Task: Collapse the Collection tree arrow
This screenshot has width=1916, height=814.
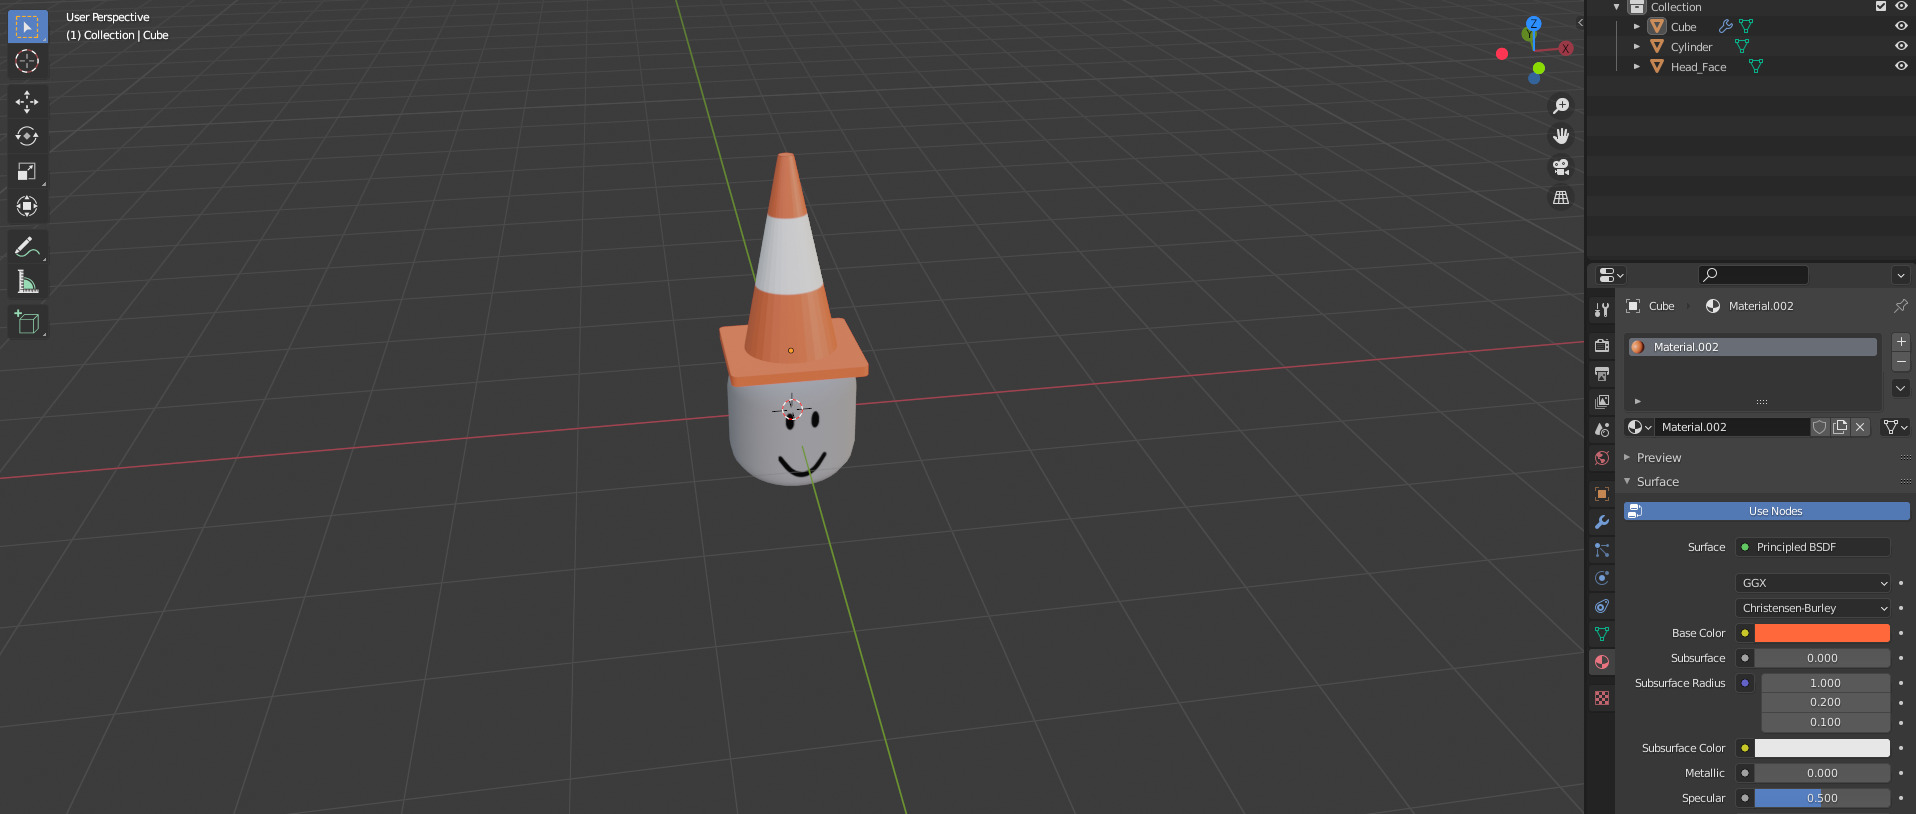Action: coord(1616,7)
